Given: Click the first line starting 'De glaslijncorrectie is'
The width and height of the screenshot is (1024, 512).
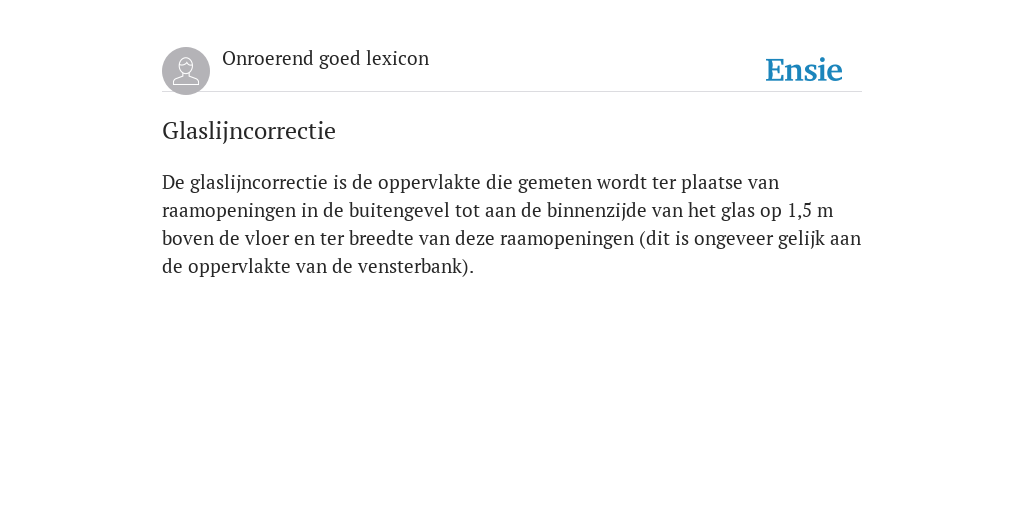Looking at the screenshot, I should tap(470, 182).
